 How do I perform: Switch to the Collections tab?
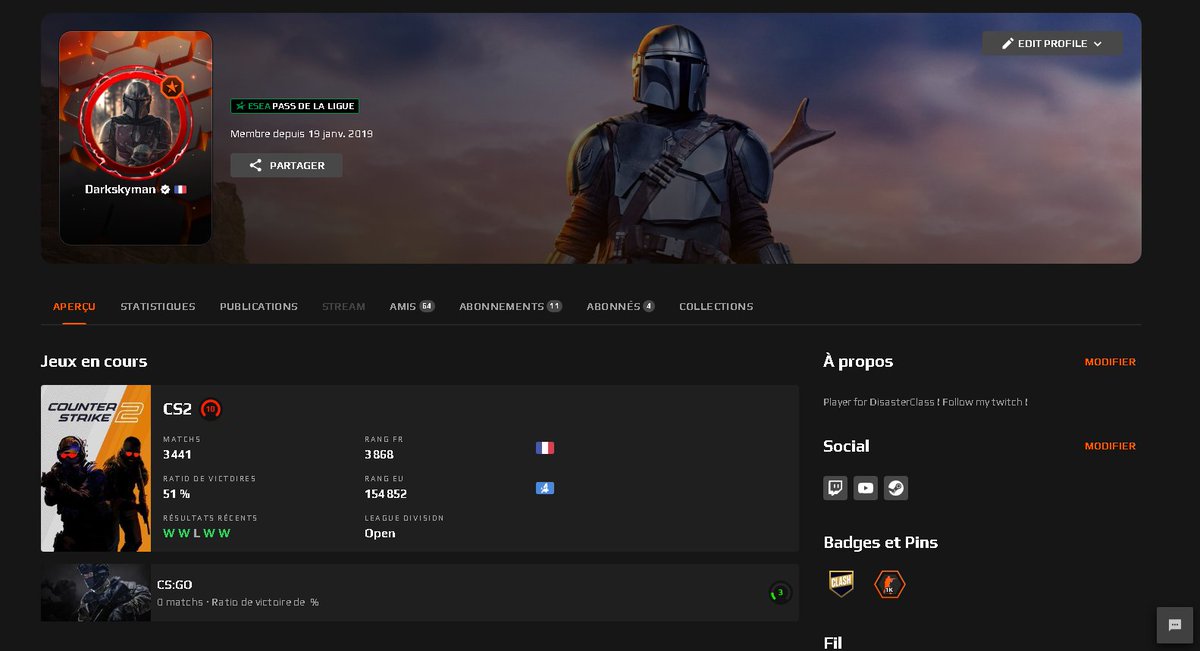[x=716, y=306]
